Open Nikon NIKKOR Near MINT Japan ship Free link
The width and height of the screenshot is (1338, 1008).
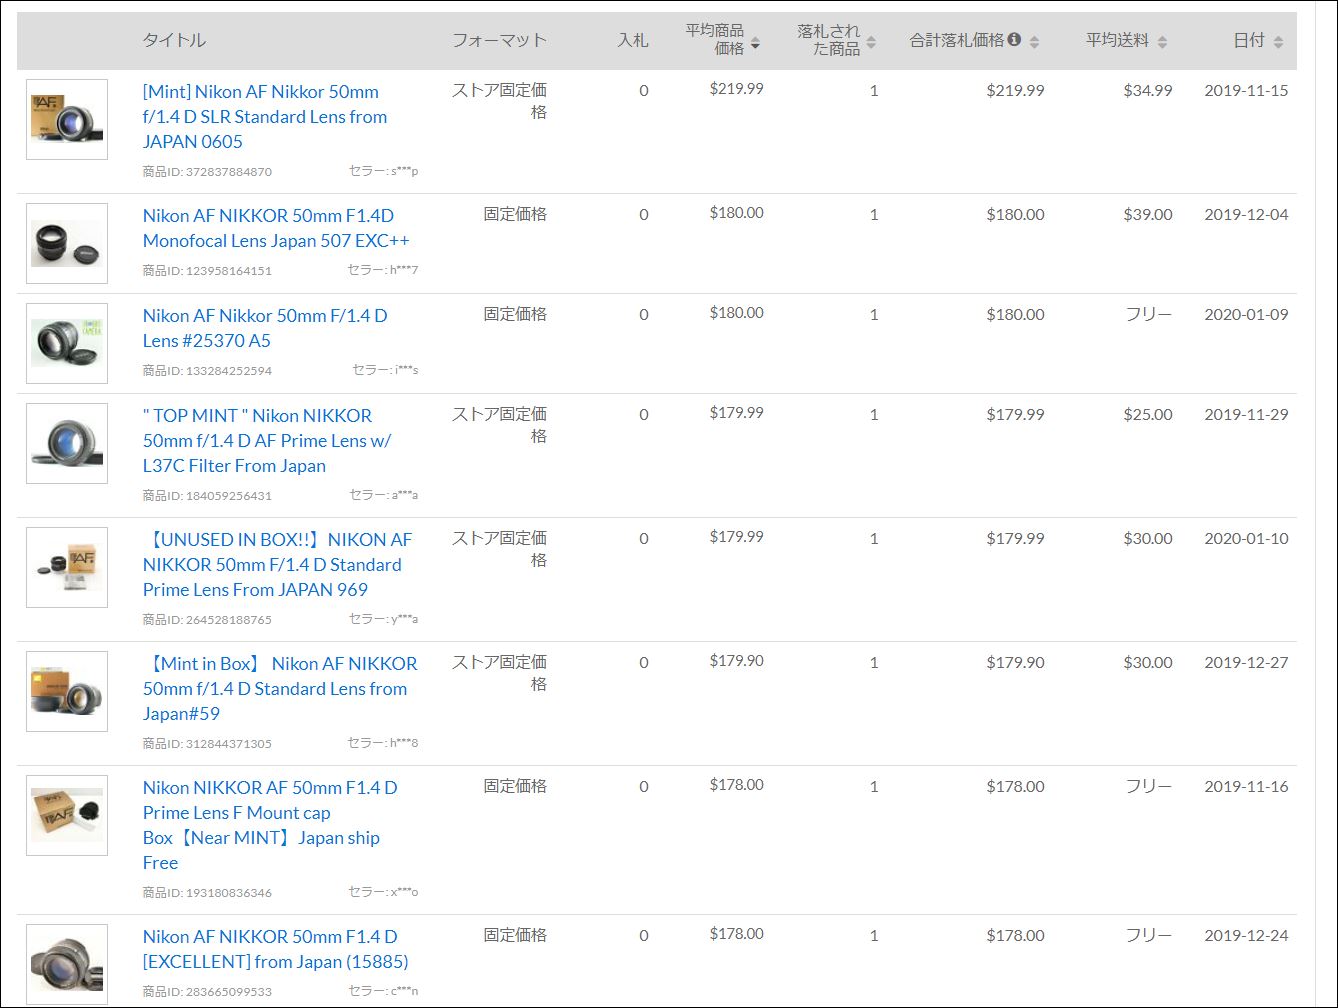(270, 825)
